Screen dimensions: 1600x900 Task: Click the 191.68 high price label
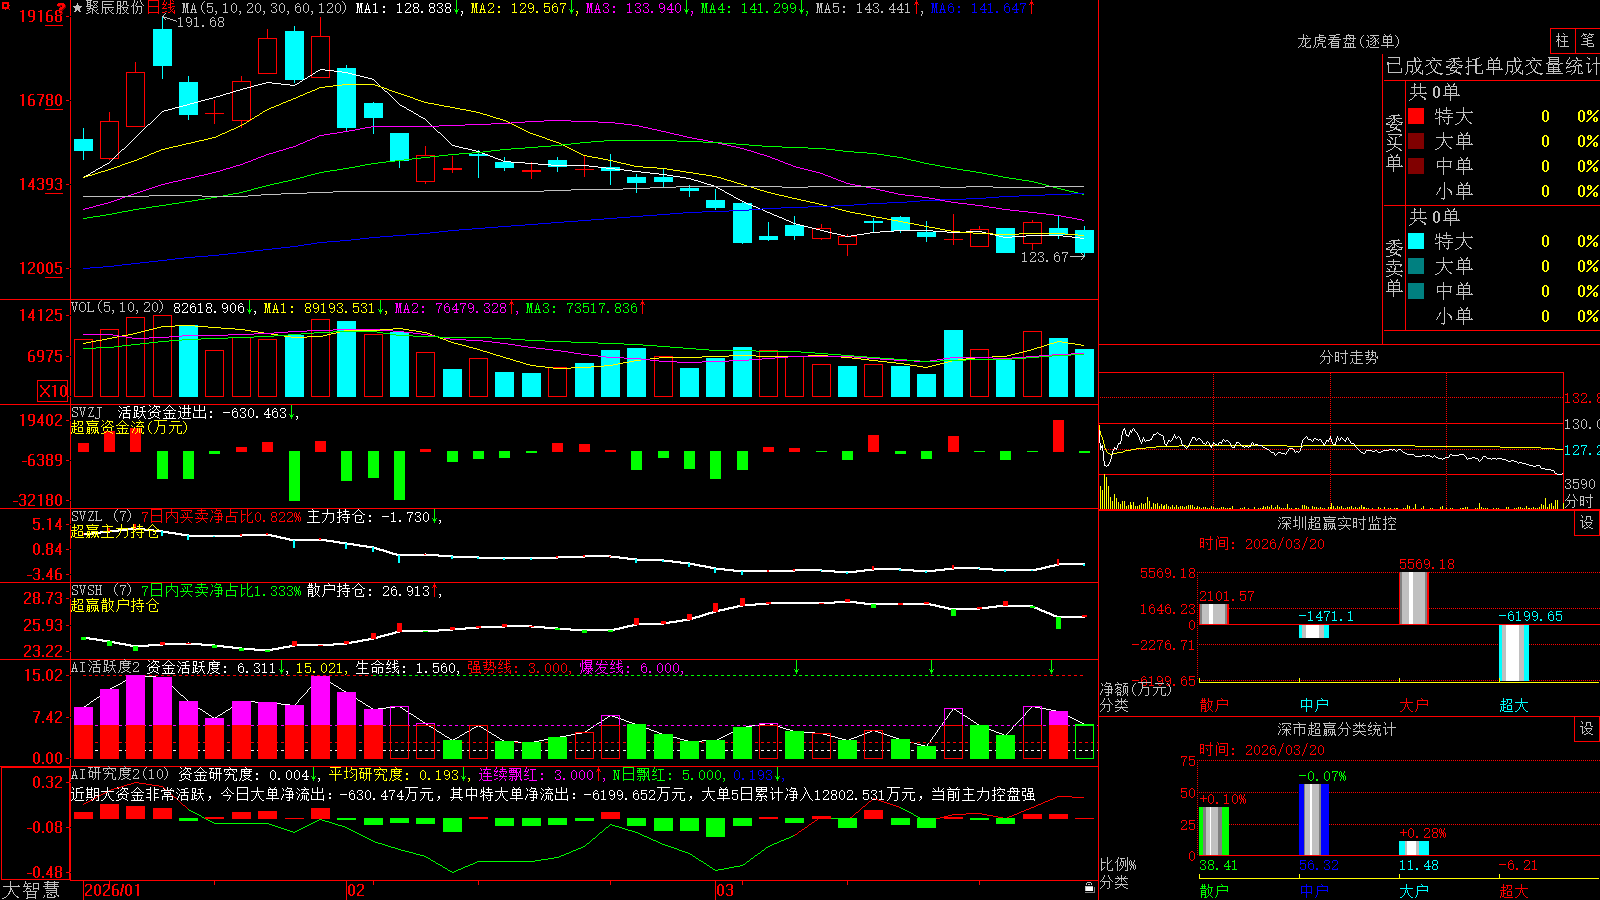coord(200,22)
